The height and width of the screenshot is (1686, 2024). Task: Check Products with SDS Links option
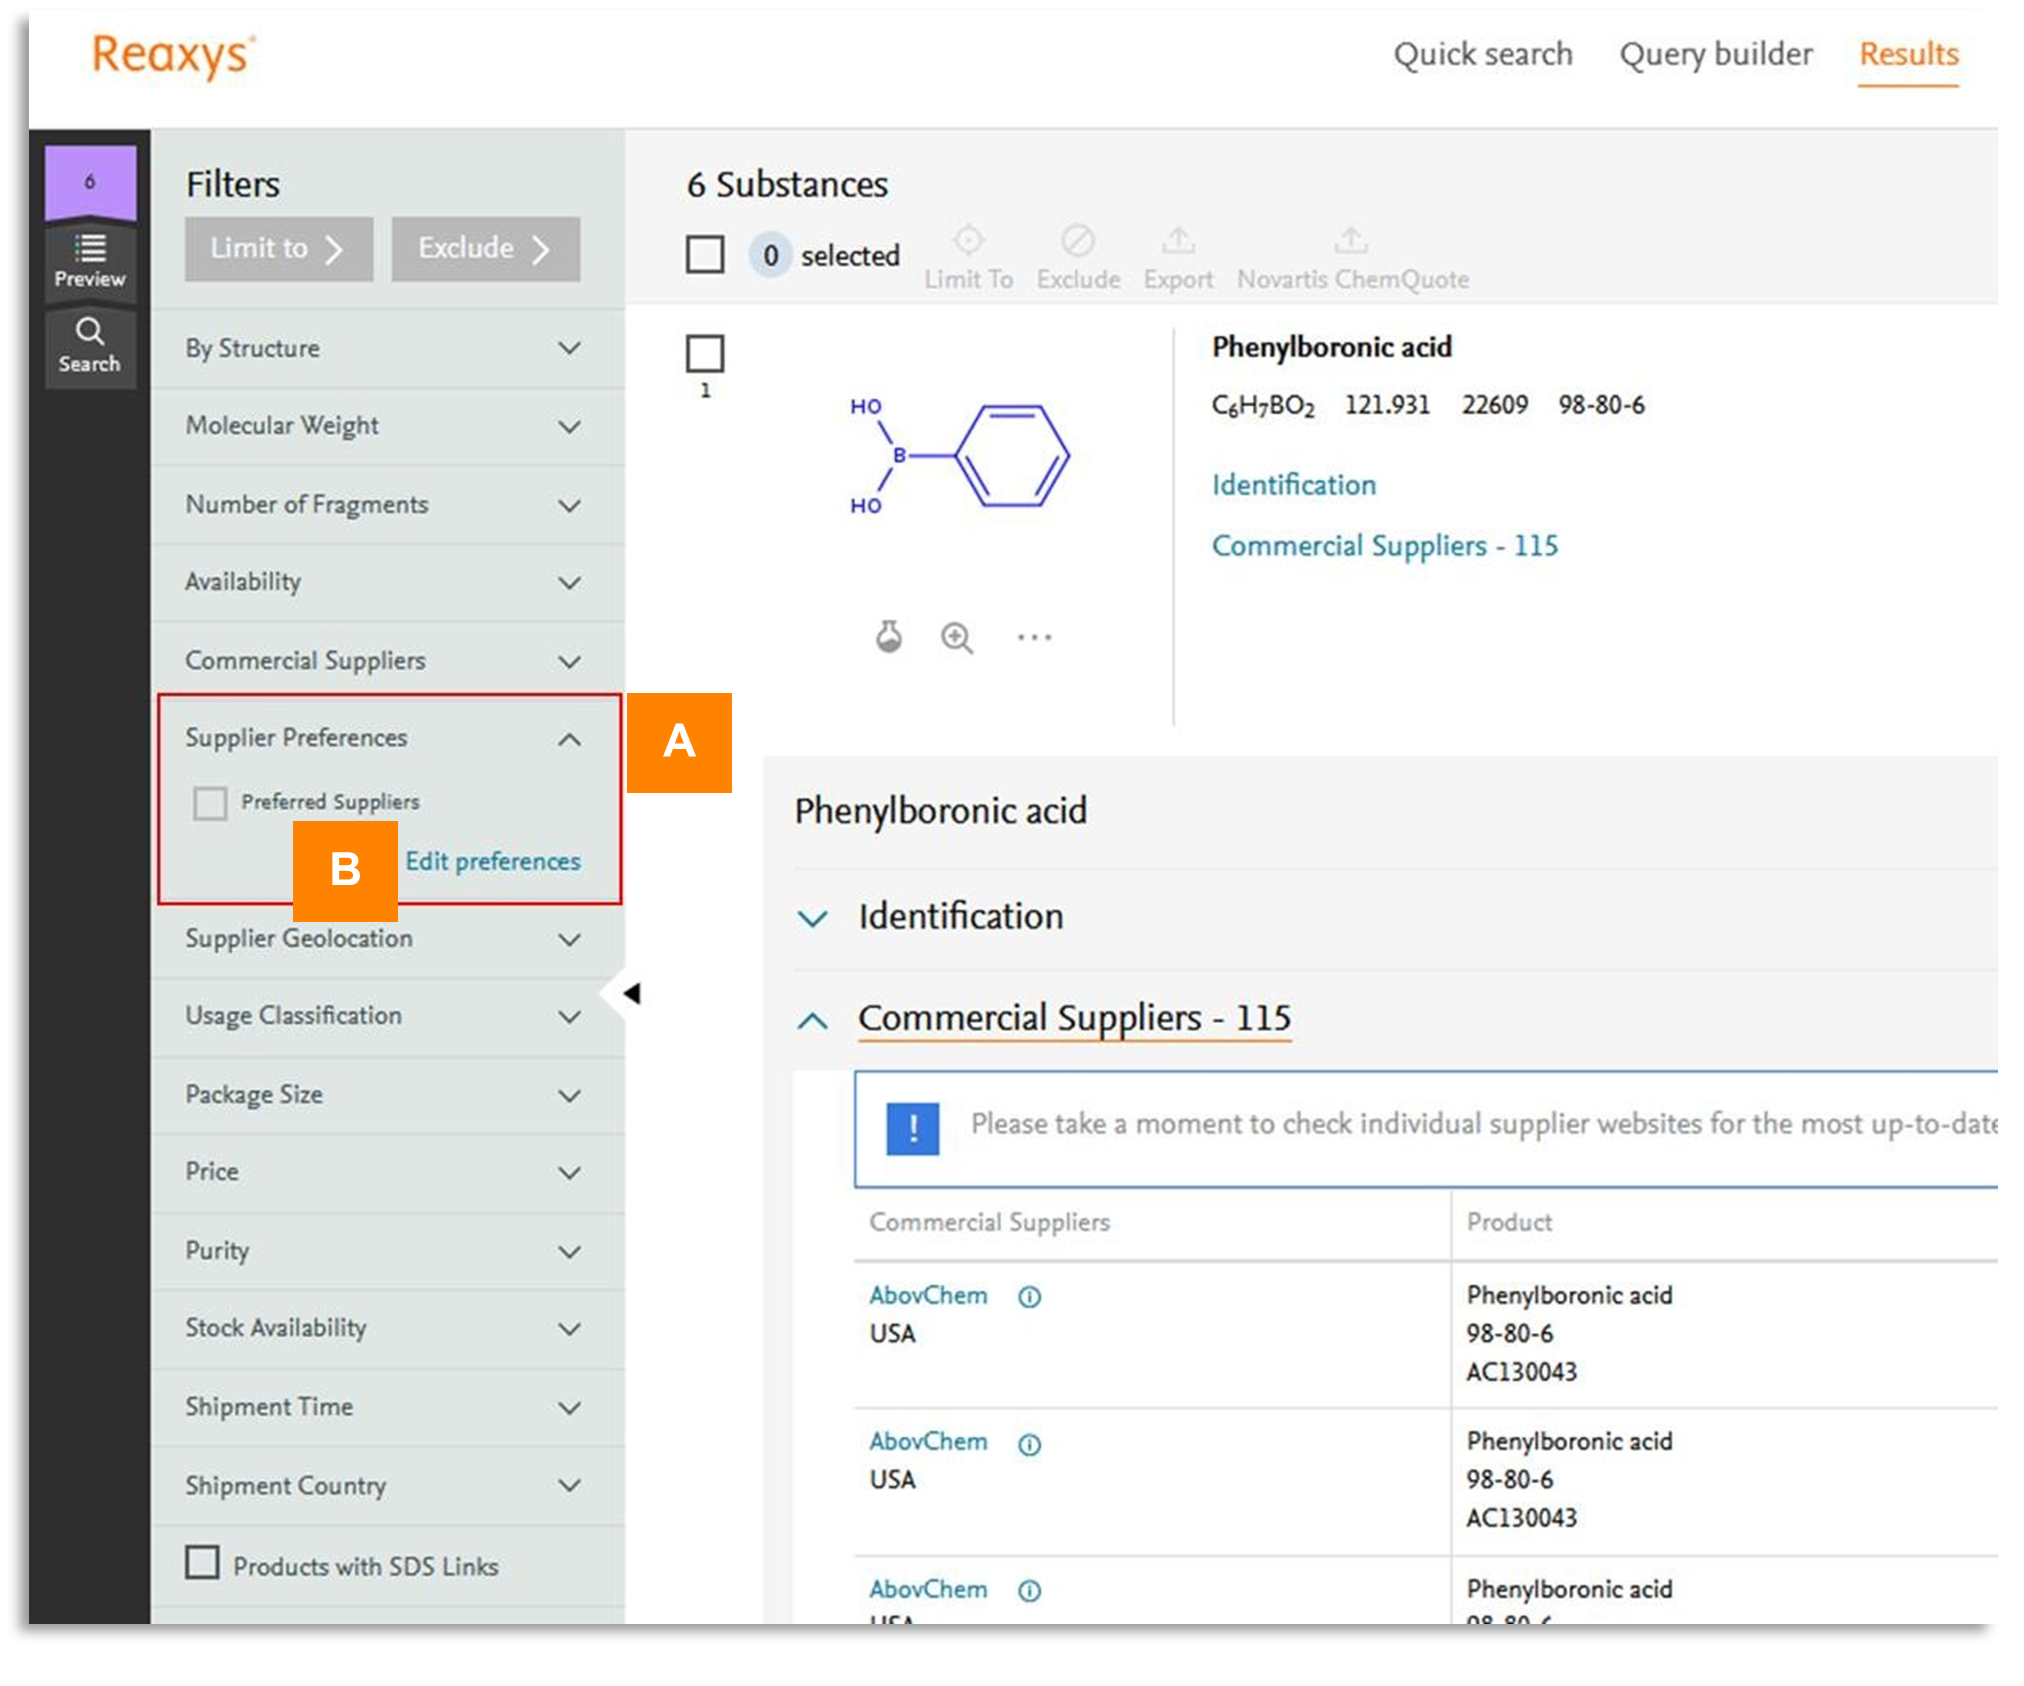pyautogui.click(x=203, y=1563)
